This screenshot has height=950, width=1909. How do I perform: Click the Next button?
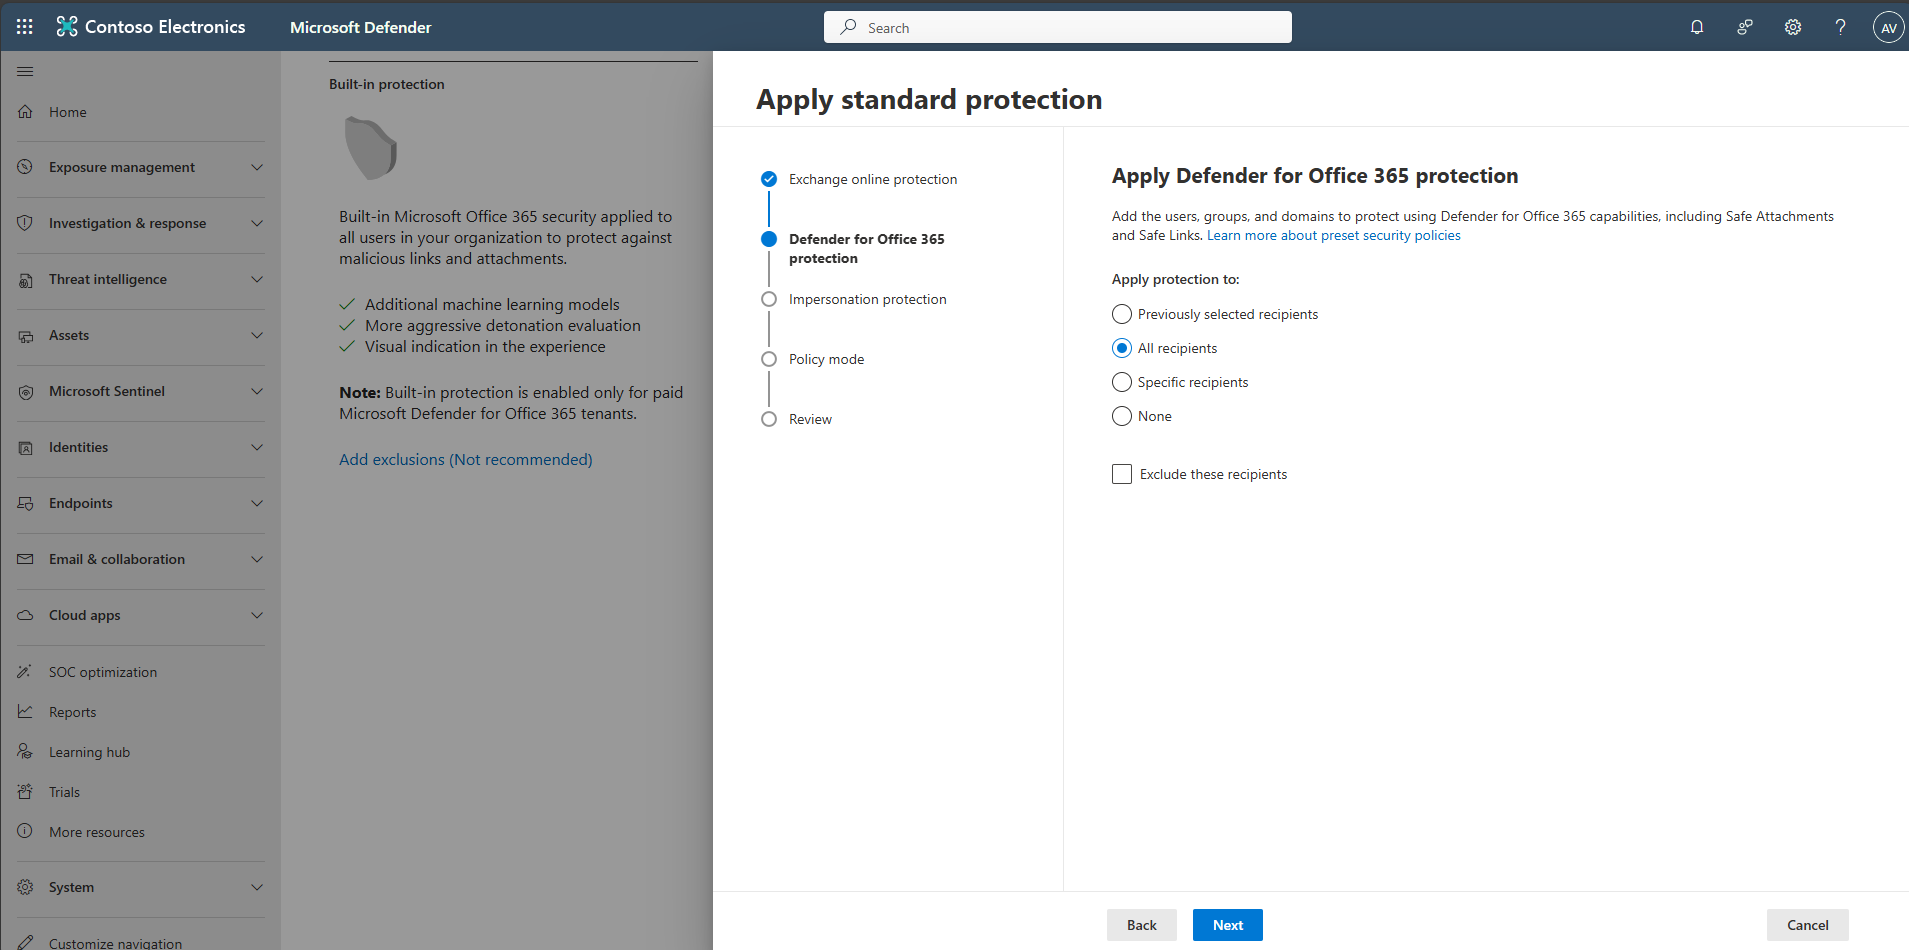tap(1228, 925)
